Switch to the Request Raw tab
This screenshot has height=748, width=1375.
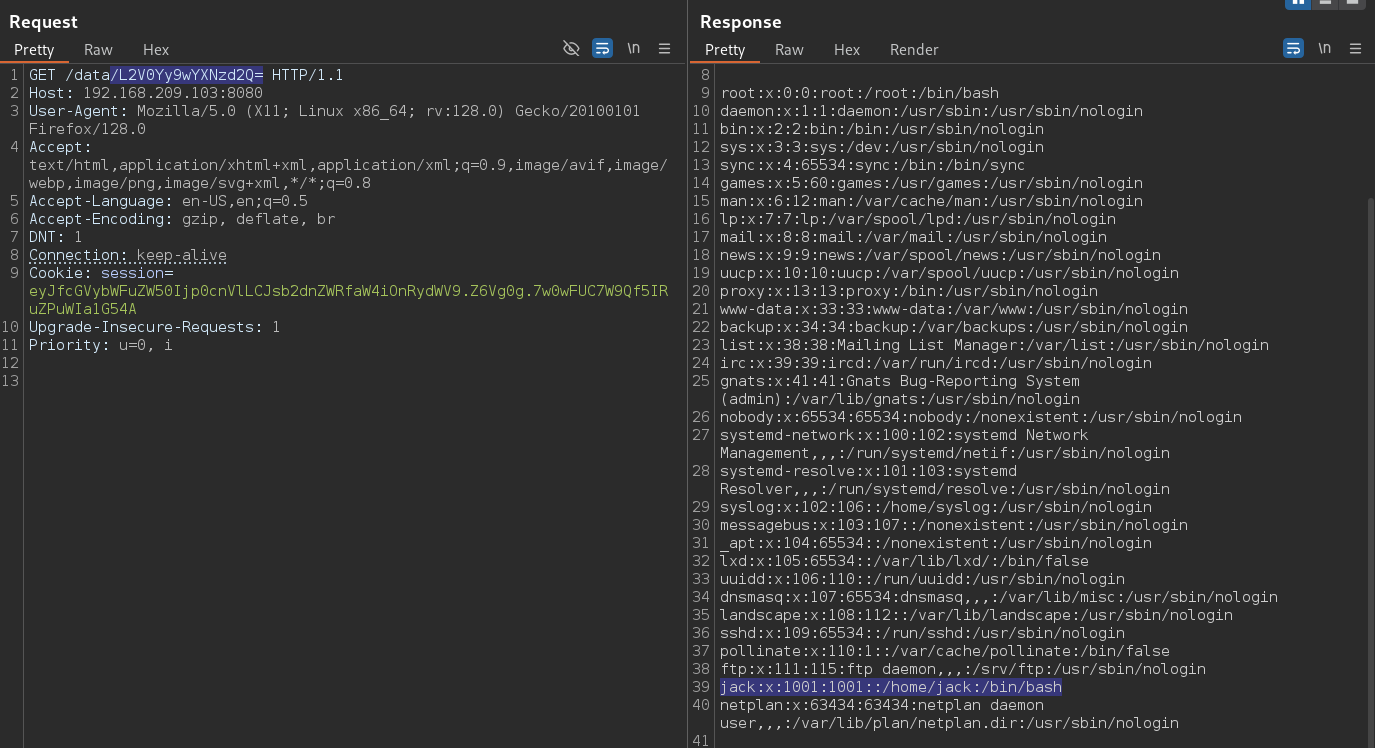point(98,49)
